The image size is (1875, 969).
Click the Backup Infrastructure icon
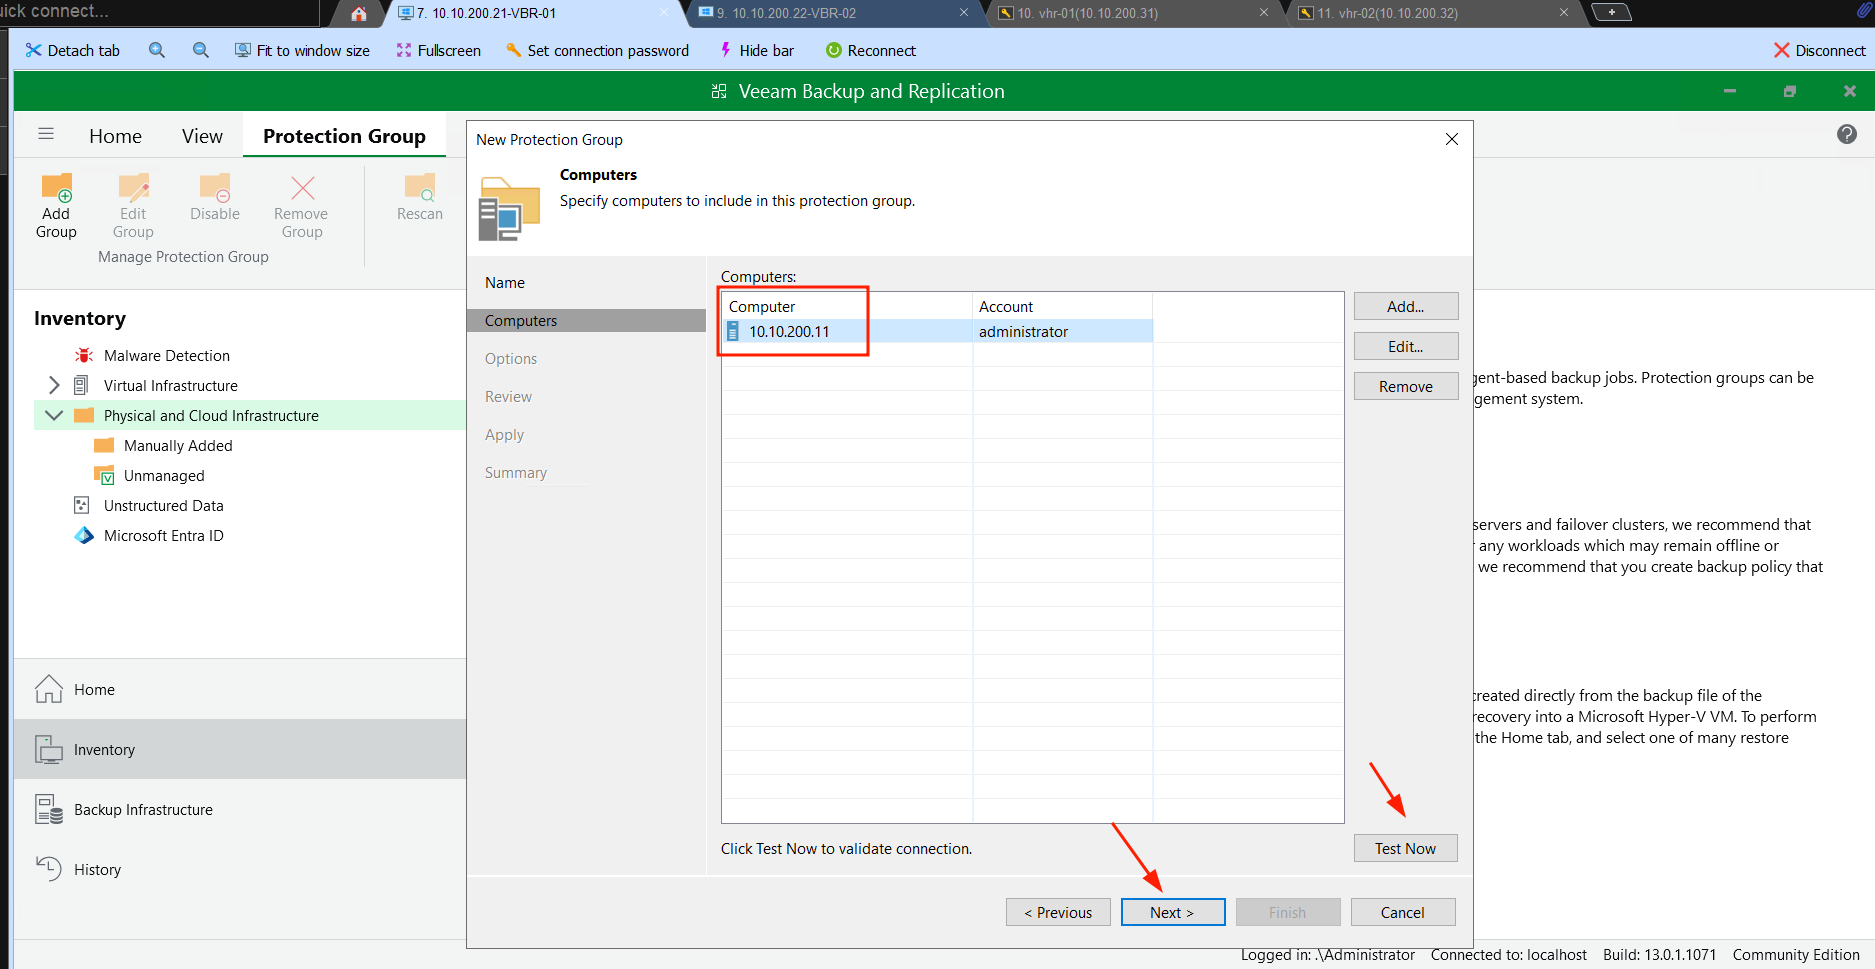[x=49, y=809]
